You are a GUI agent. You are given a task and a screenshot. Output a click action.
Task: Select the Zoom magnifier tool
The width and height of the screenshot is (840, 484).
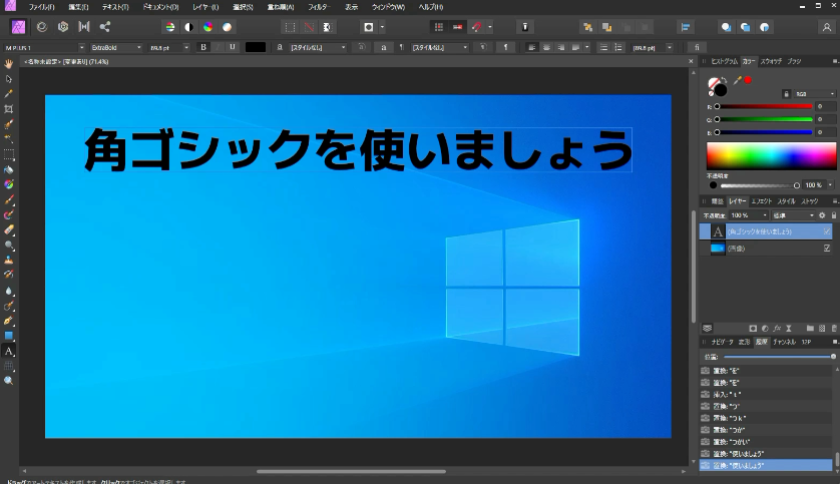click(x=9, y=381)
